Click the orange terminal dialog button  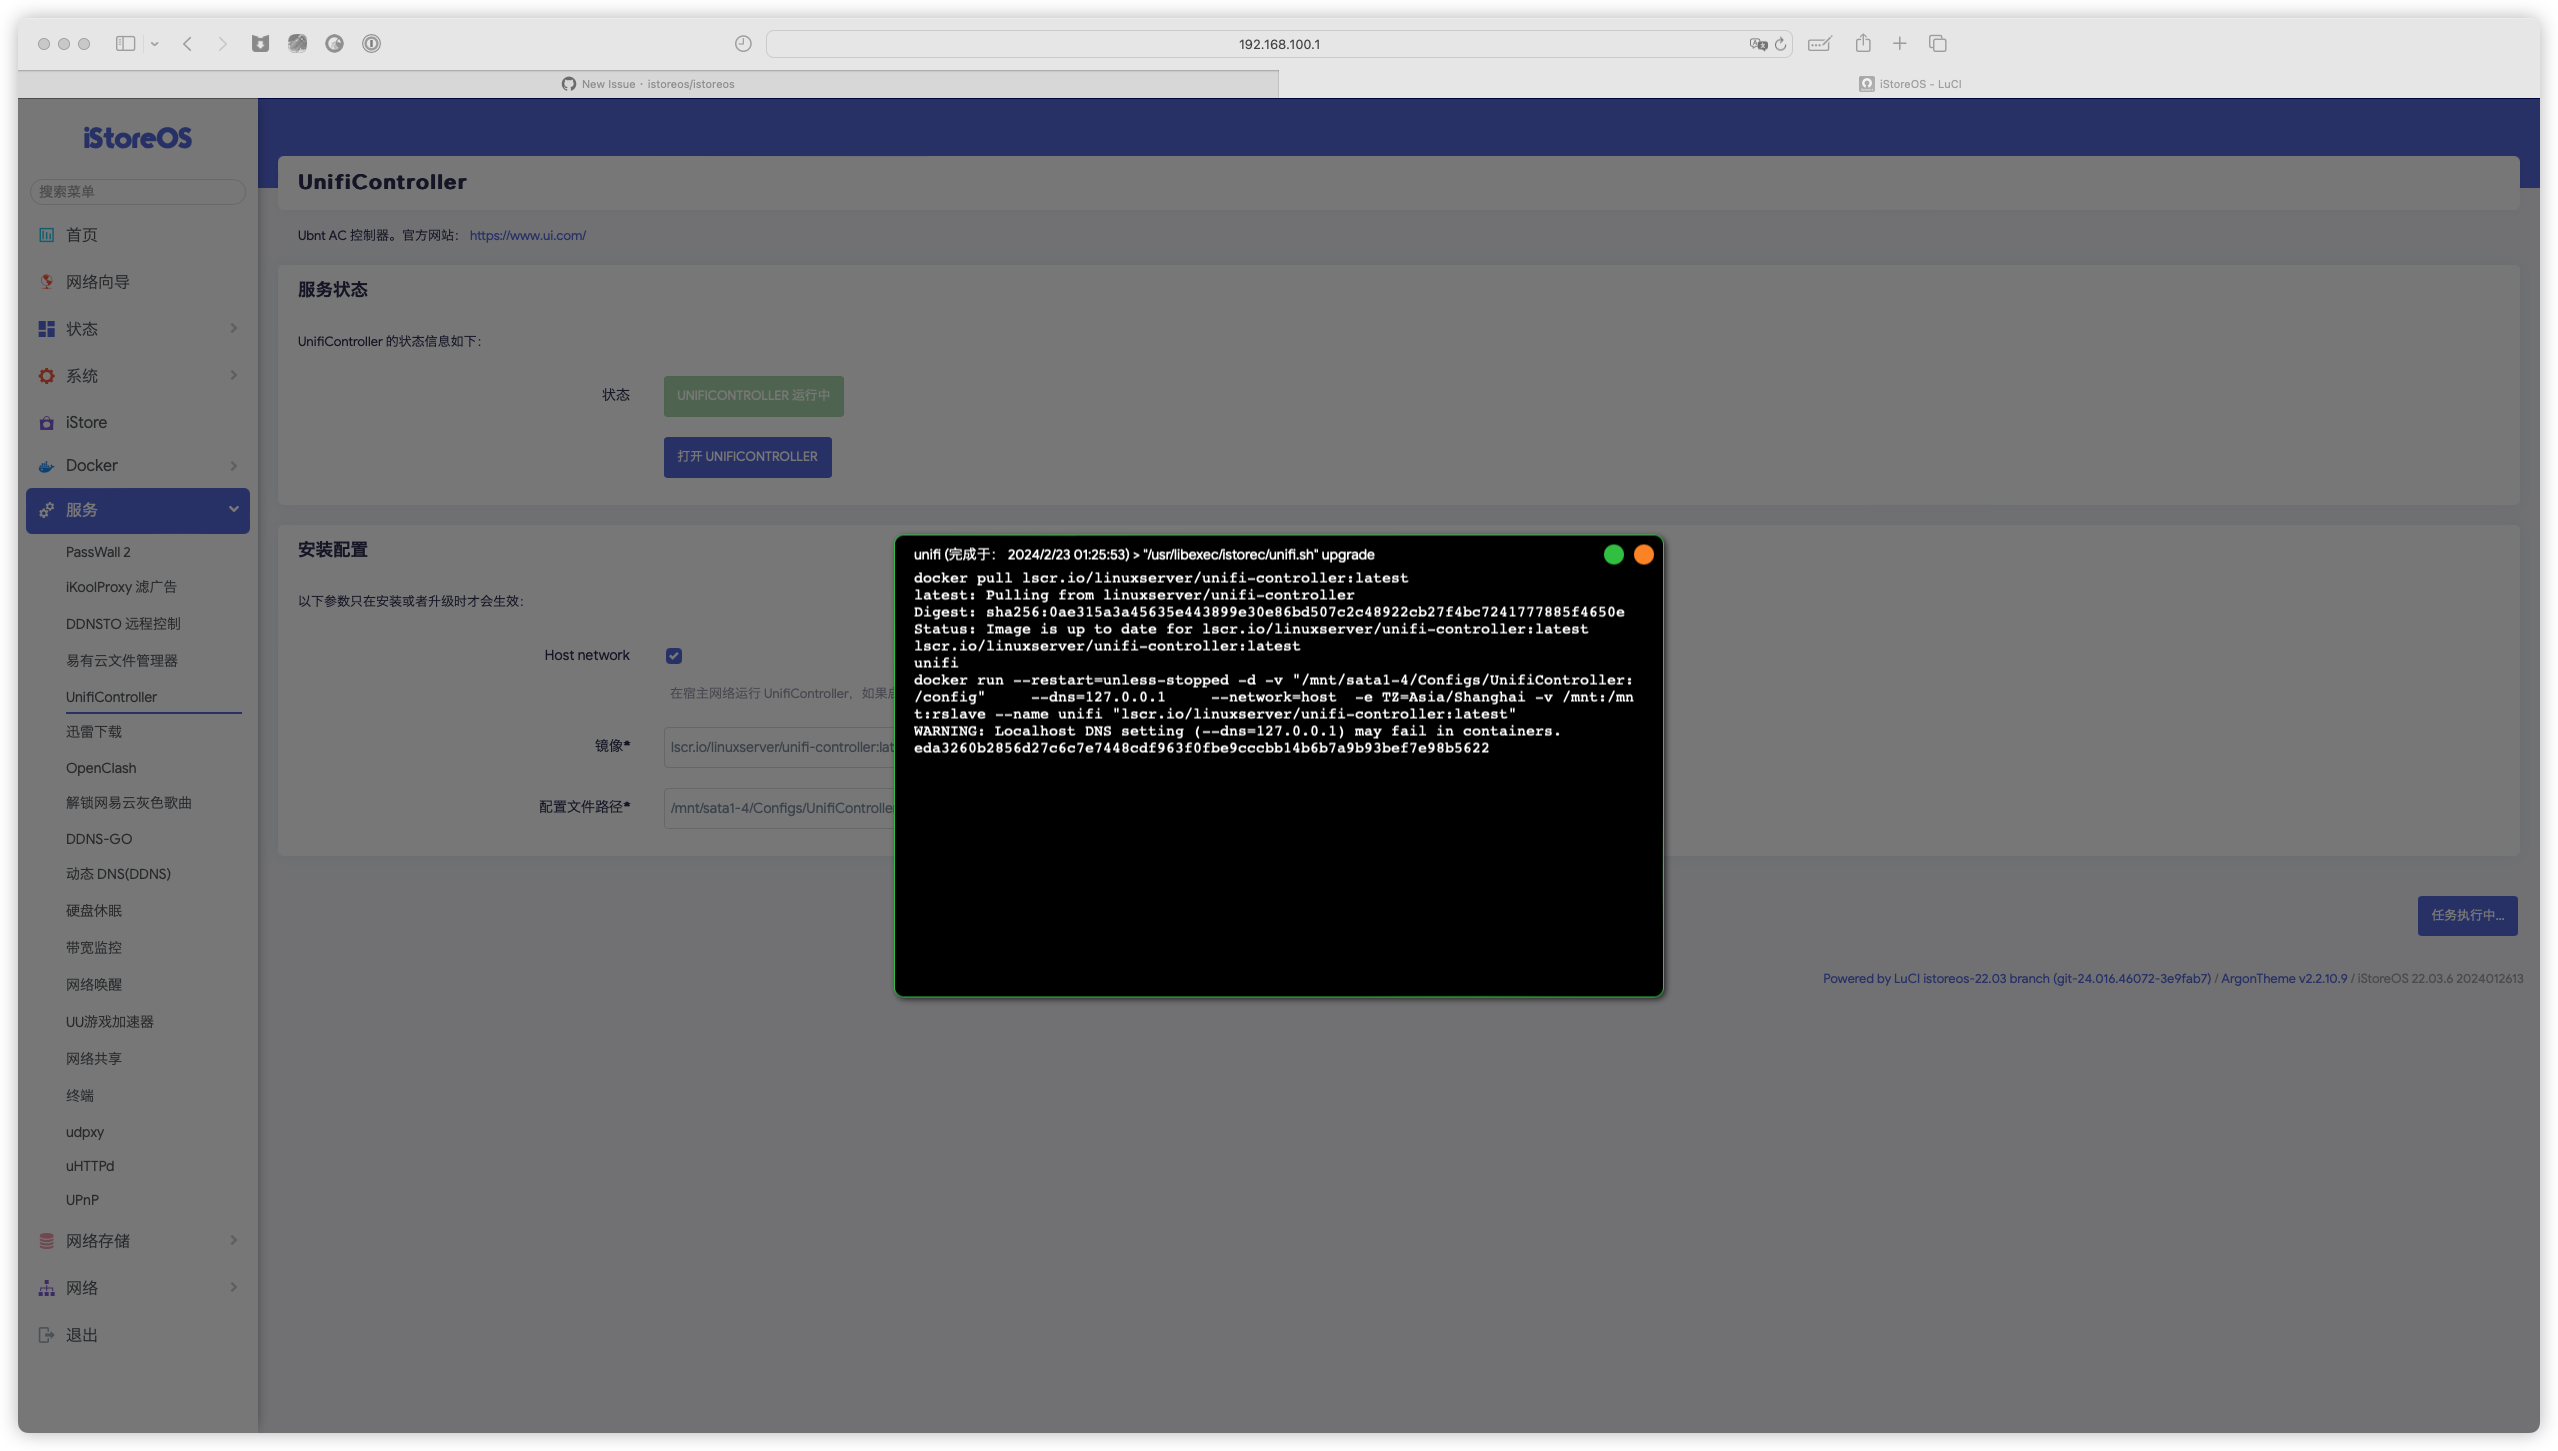coord(1643,555)
